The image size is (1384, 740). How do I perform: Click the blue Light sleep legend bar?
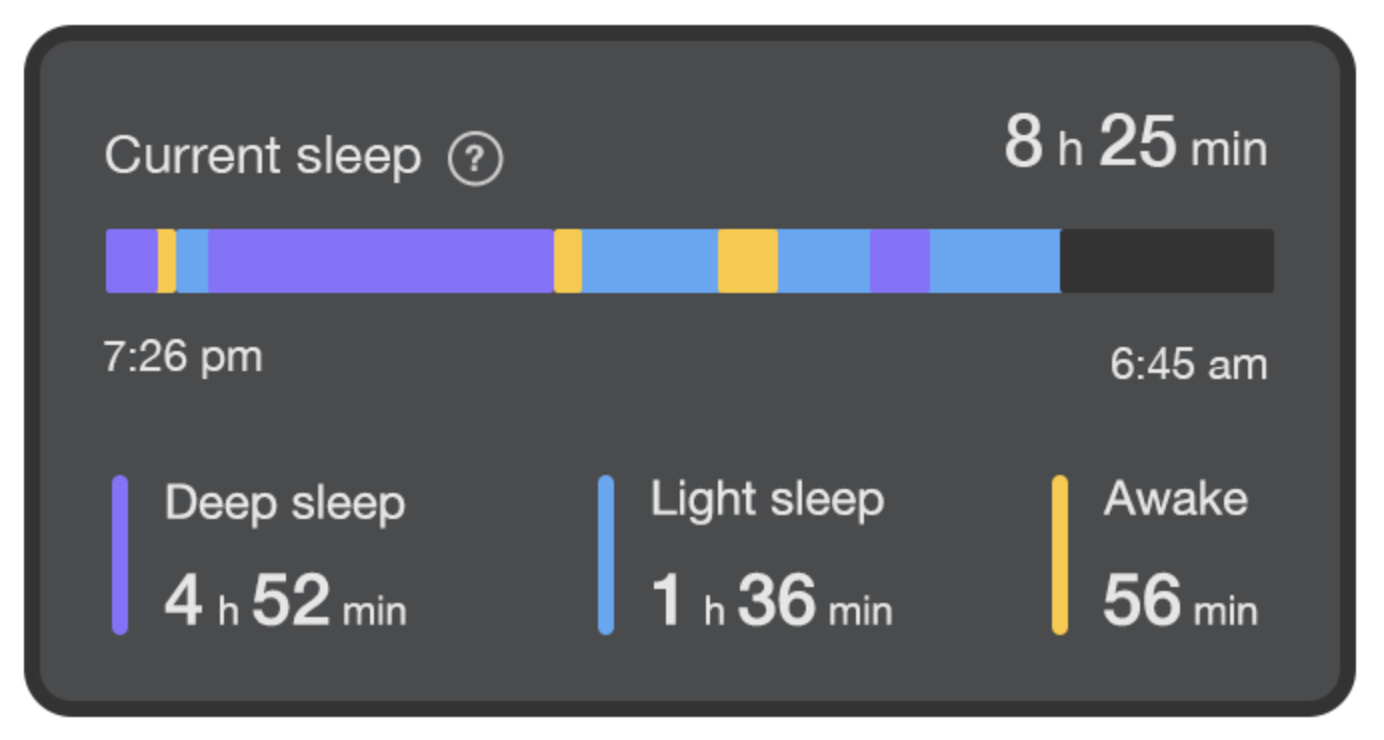click(x=605, y=555)
